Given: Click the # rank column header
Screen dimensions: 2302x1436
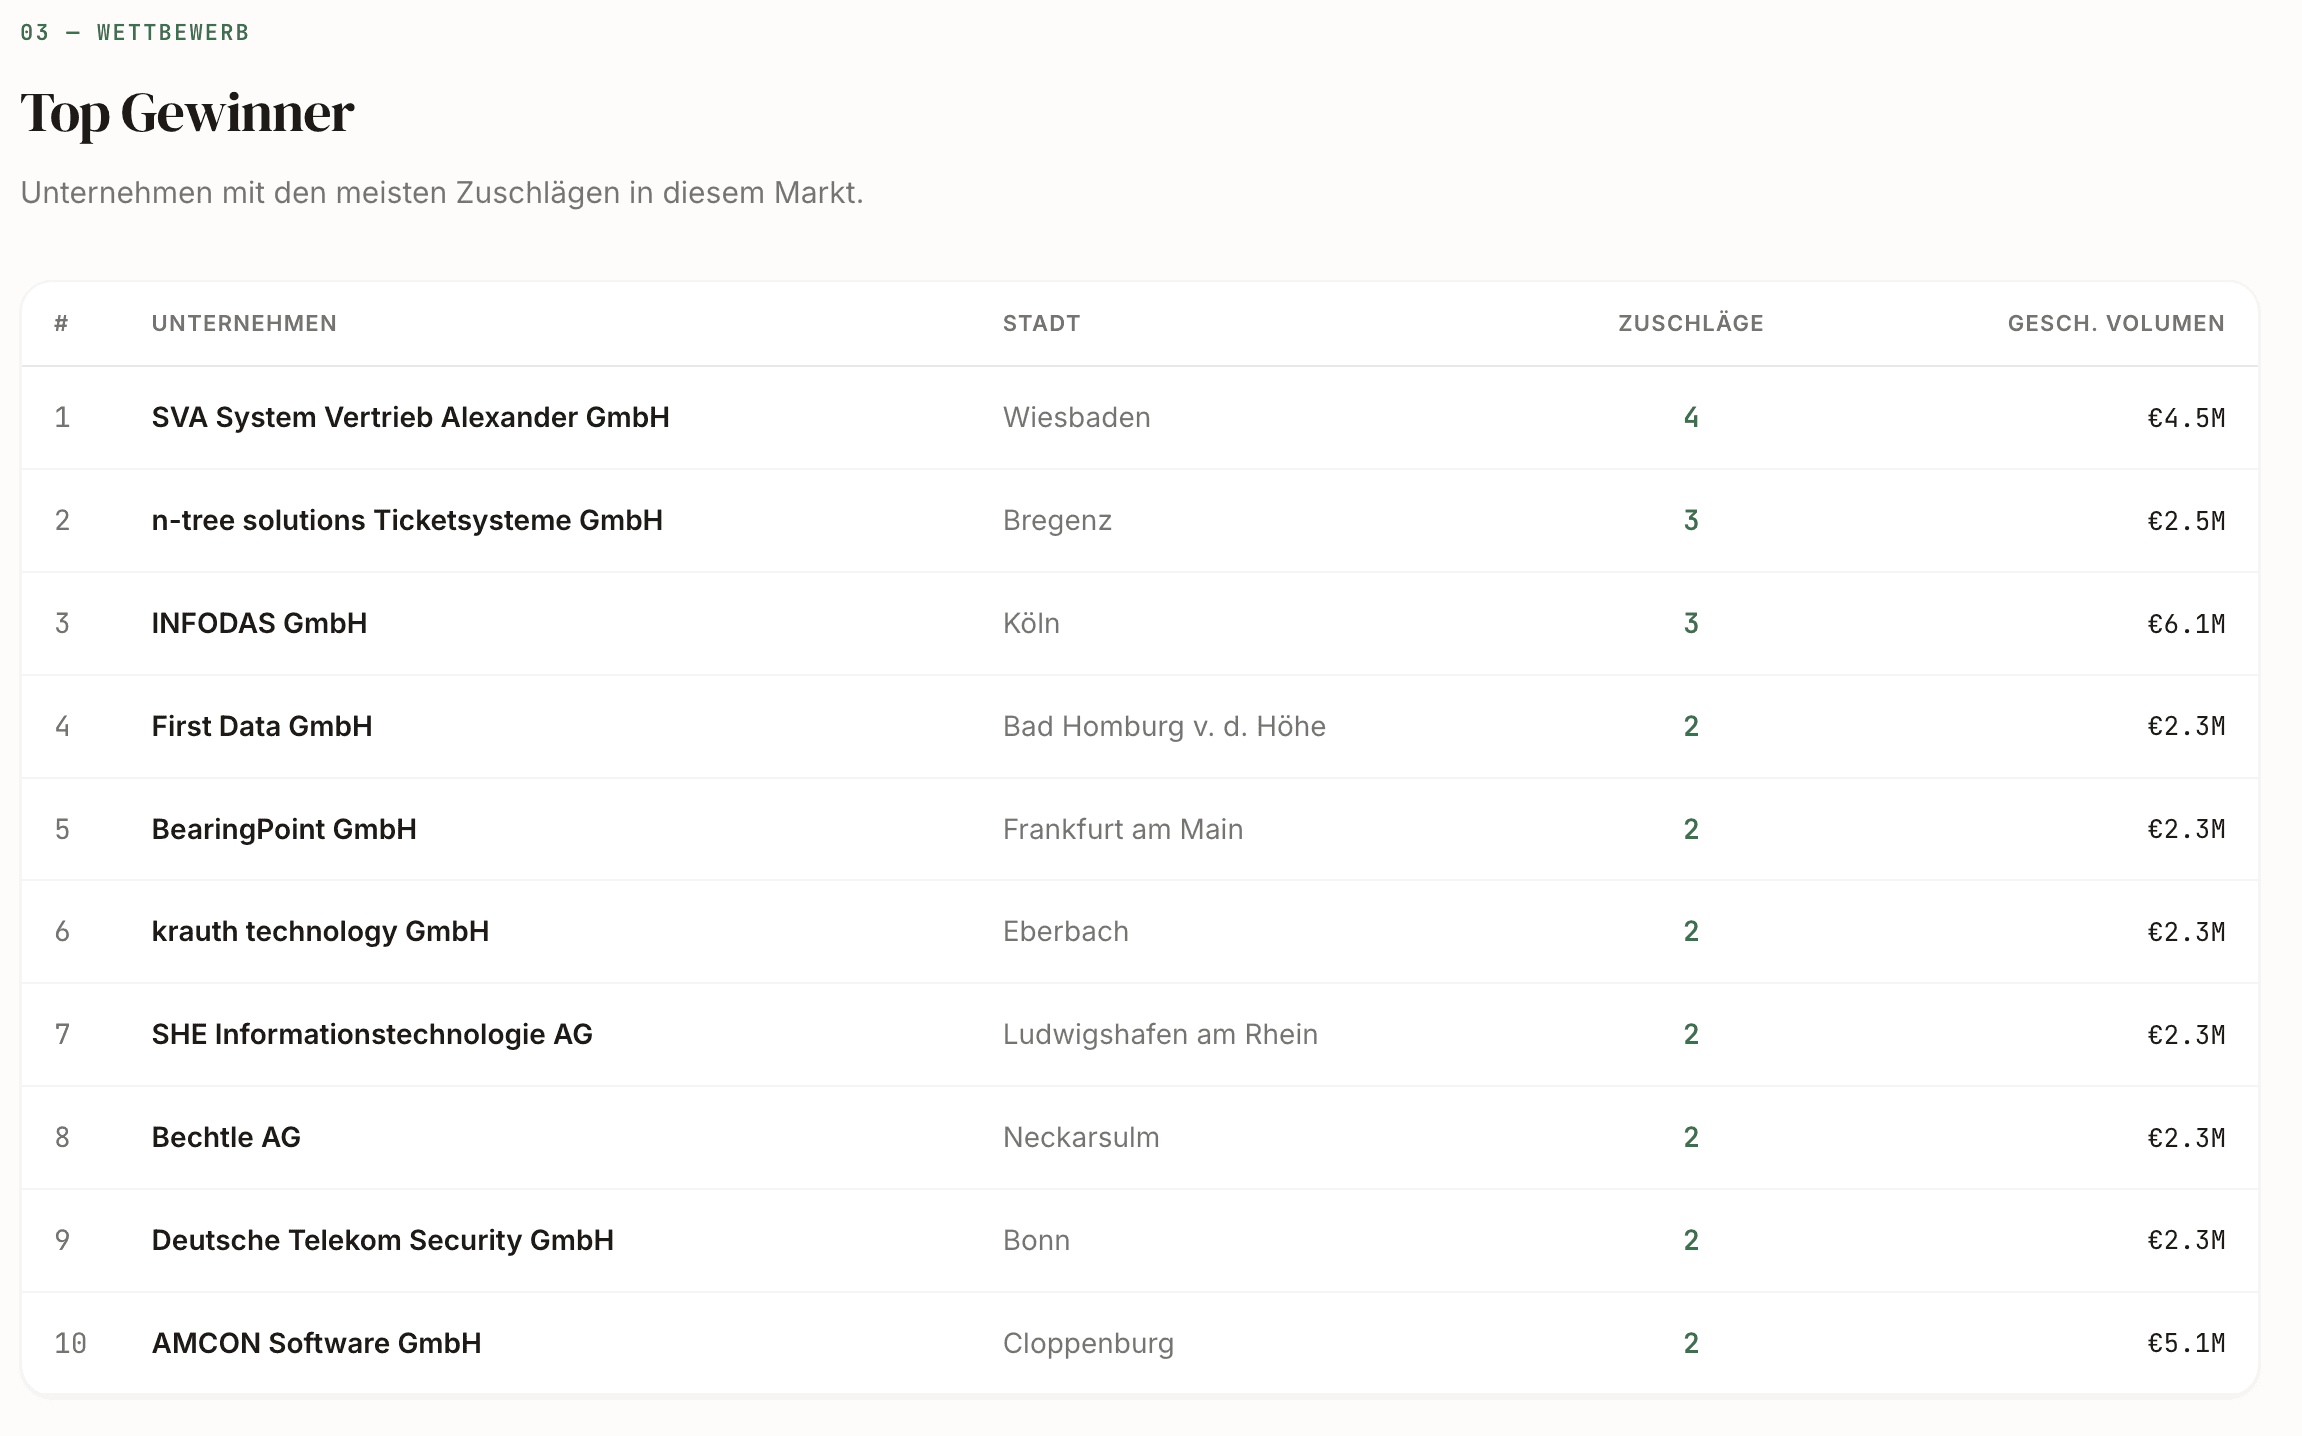Looking at the screenshot, I should pos(61,323).
